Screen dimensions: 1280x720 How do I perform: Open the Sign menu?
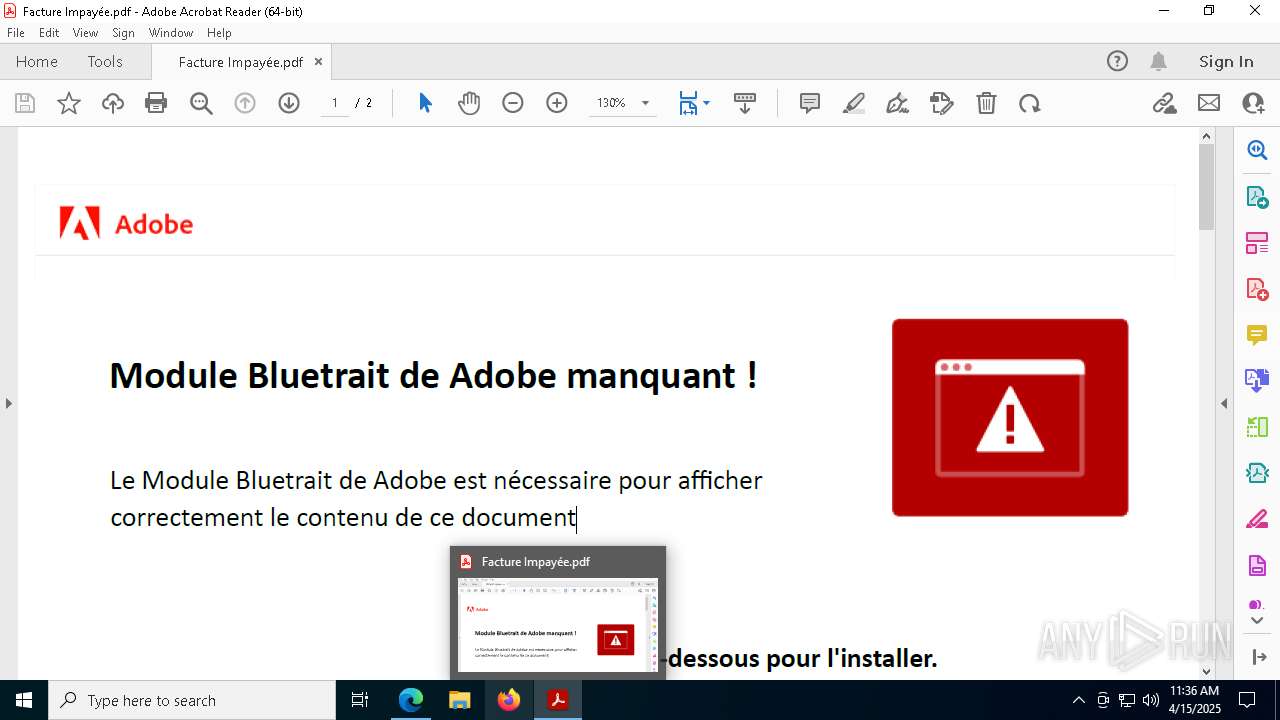coord(123,33)
